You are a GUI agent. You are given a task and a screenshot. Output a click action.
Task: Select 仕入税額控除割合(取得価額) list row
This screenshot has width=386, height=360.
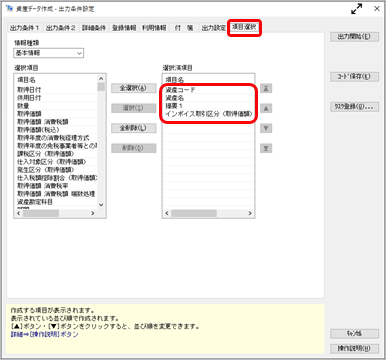56,178
